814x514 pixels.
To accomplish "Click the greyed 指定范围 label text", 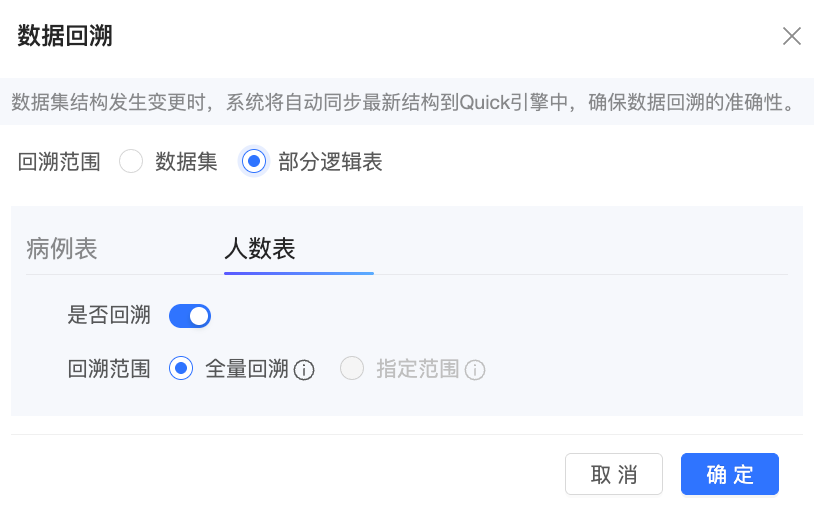I will click(418, 369).
